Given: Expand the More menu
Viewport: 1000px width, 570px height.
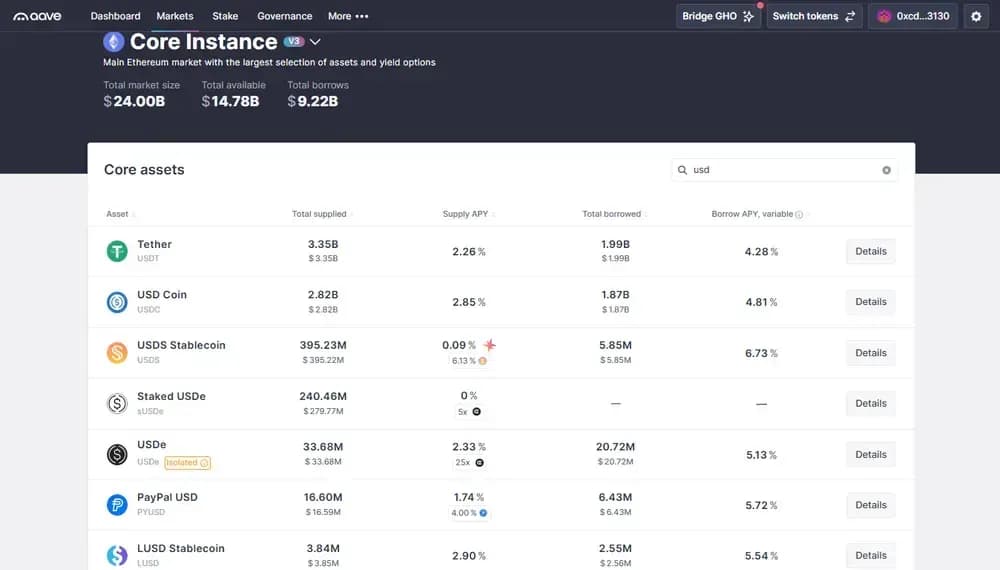Looking at the screenshot, I should tap(348, 16).
